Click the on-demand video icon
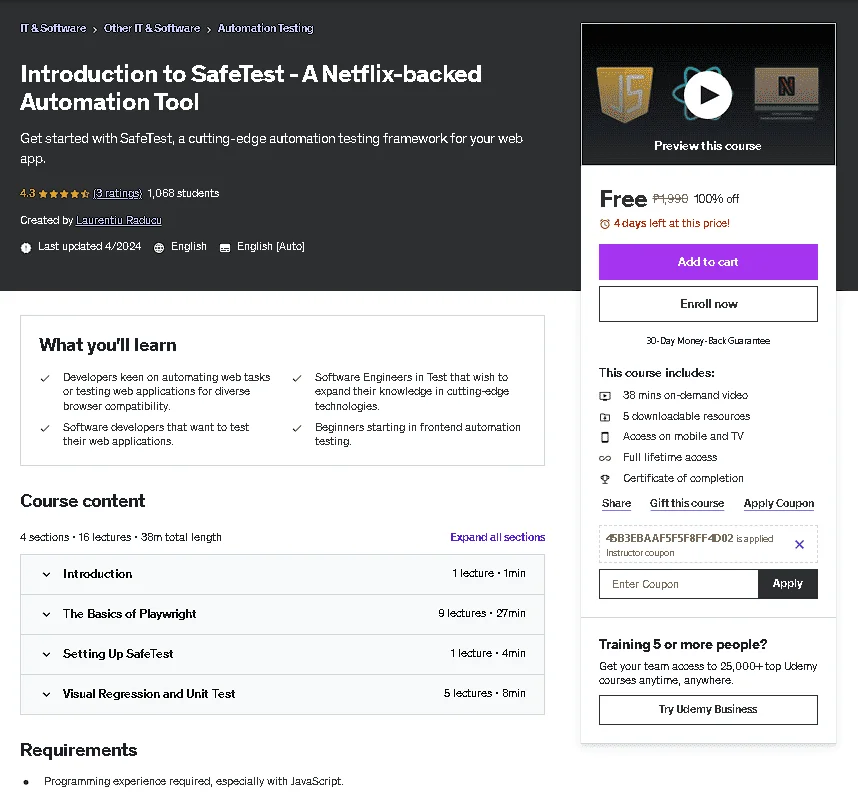 [605, 396]
